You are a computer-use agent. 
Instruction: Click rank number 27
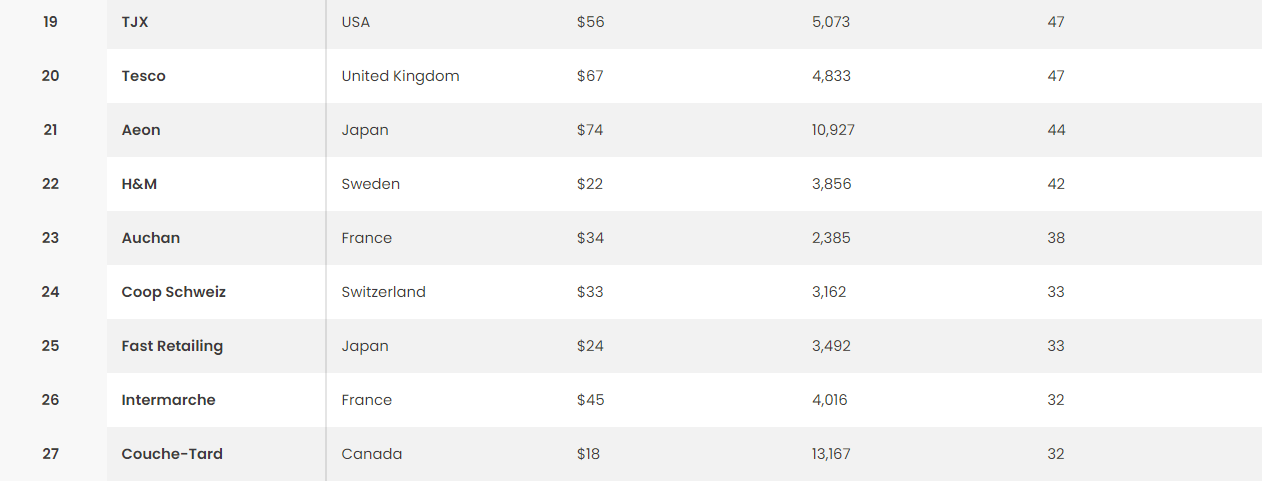tap(50, 454)
